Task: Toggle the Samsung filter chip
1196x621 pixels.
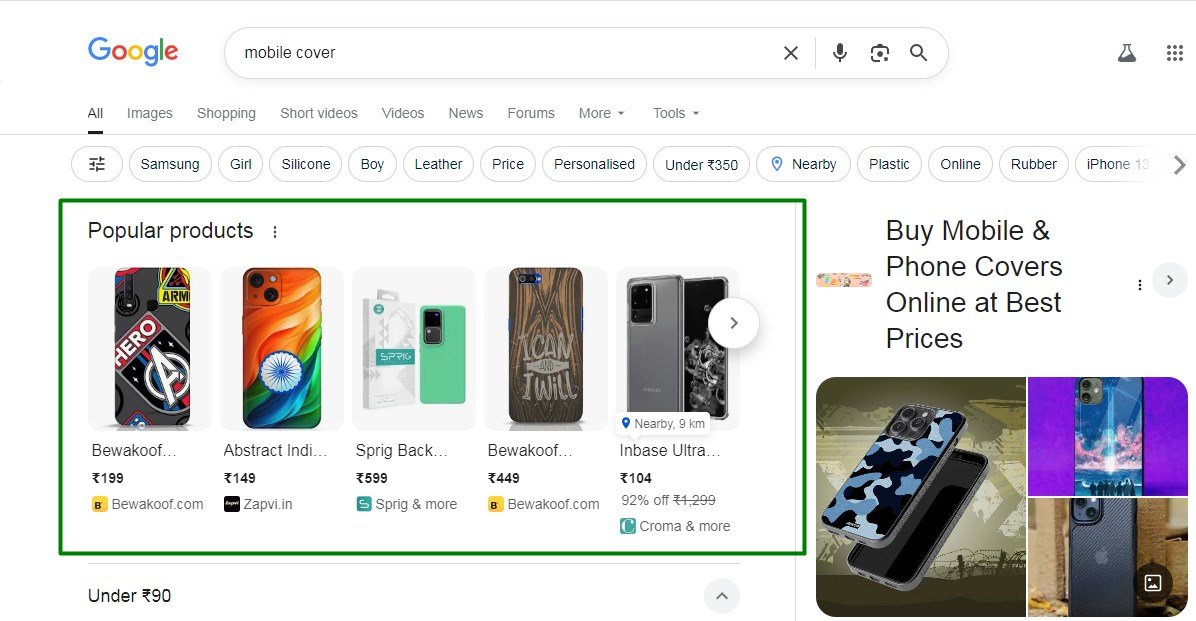Action: (170, 164)
